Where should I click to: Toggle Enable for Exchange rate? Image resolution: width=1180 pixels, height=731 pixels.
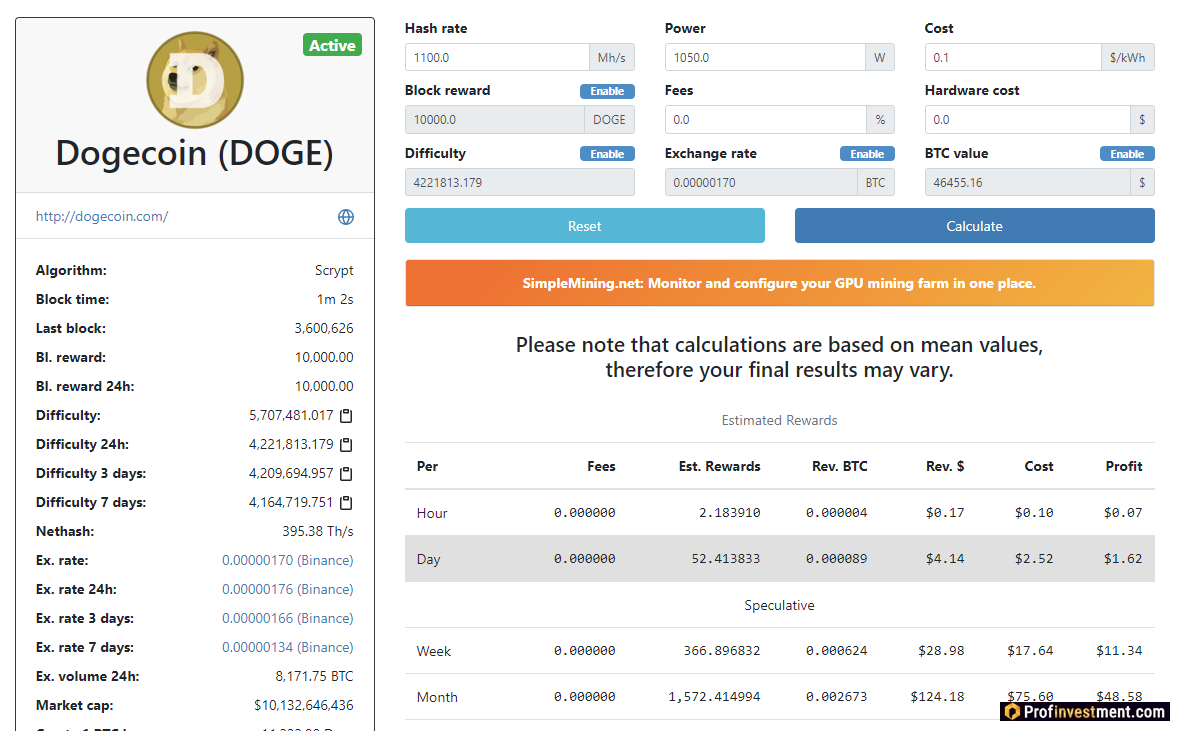click(x=867, y=154)
